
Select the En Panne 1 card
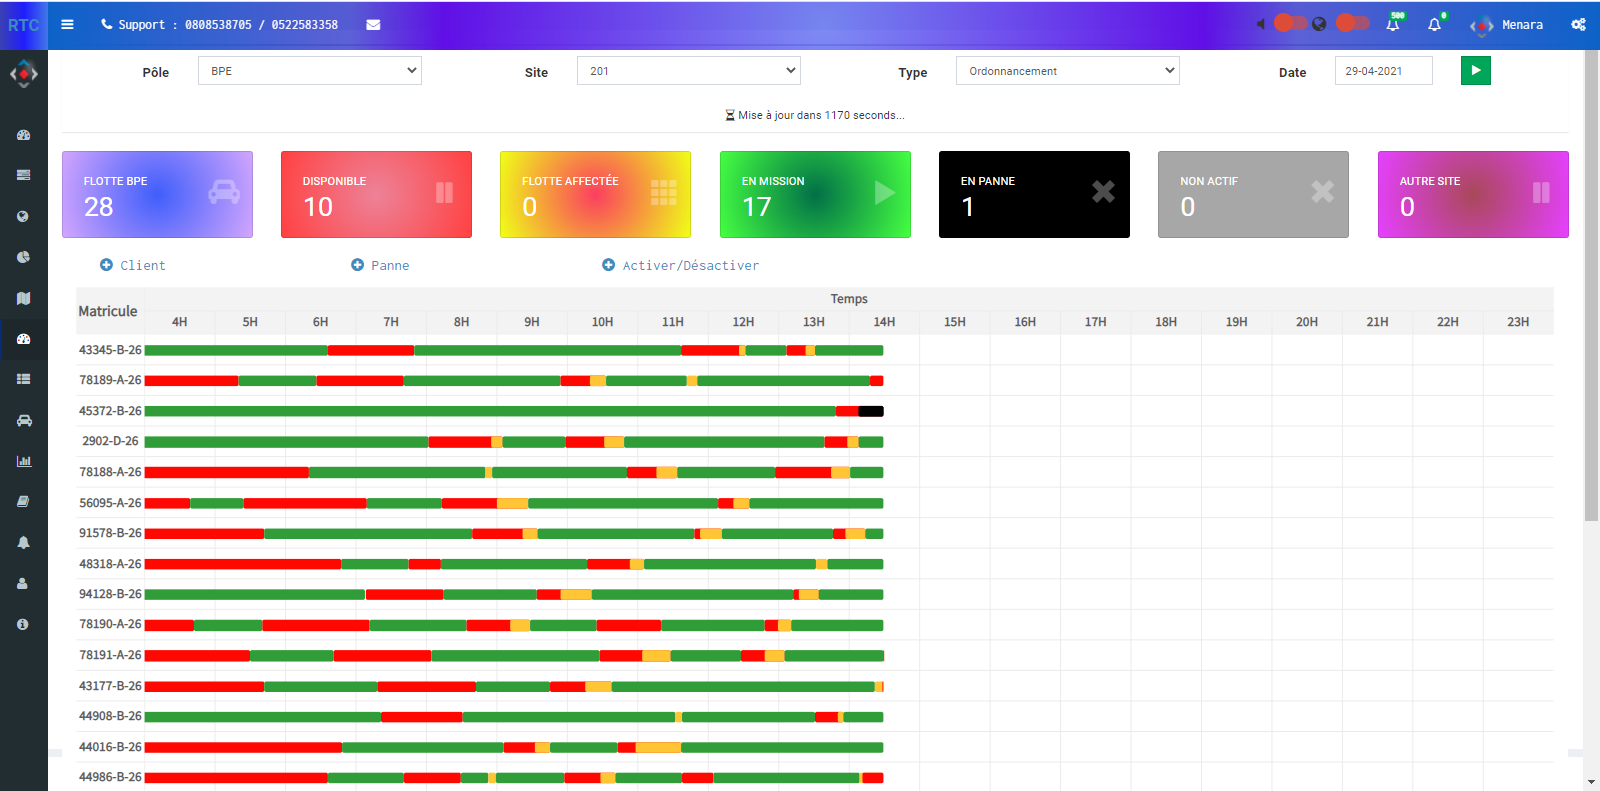(1034, 194)
